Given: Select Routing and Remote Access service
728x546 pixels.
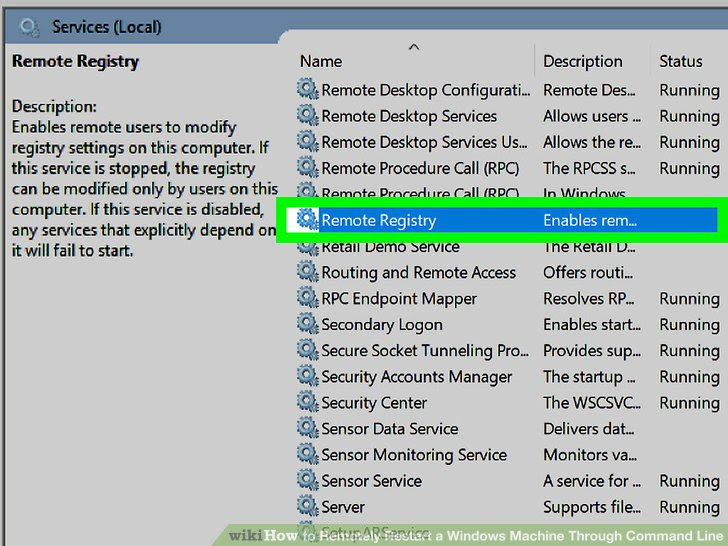Looking at the screenshot, I should click(x=418, y=273).
